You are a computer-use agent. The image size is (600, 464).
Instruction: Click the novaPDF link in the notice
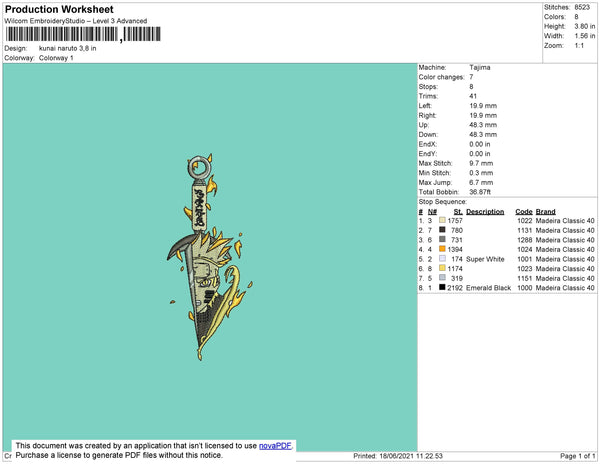275,446
